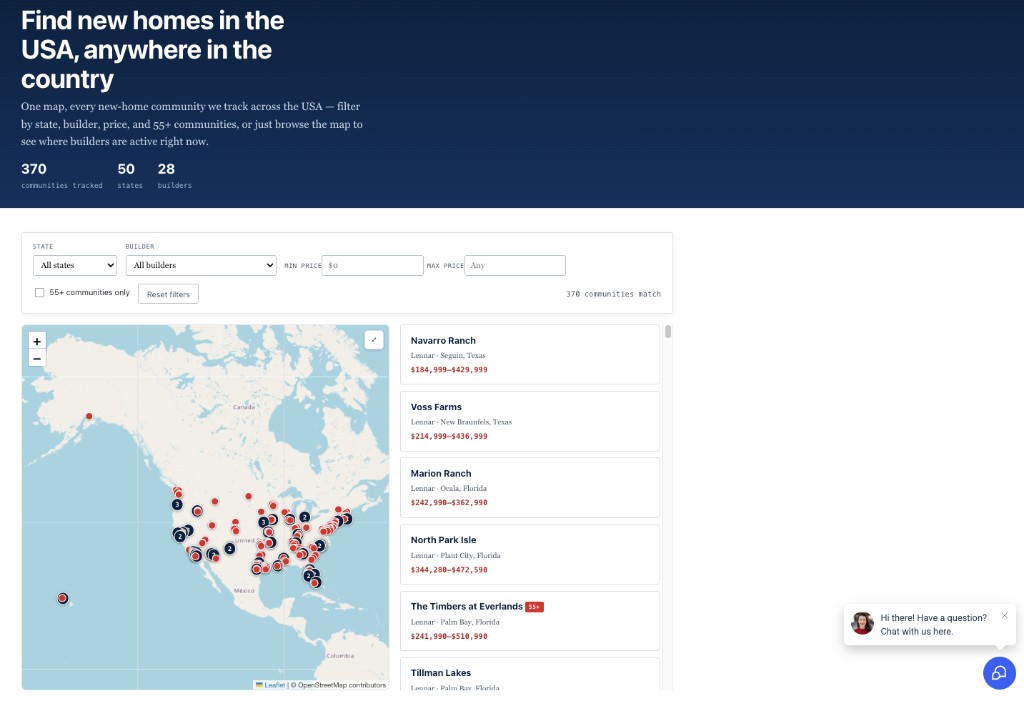Screen dimensions: 1024x701
Task: Click the listings panel scrollbar
Action: click(x=667, y=331)
